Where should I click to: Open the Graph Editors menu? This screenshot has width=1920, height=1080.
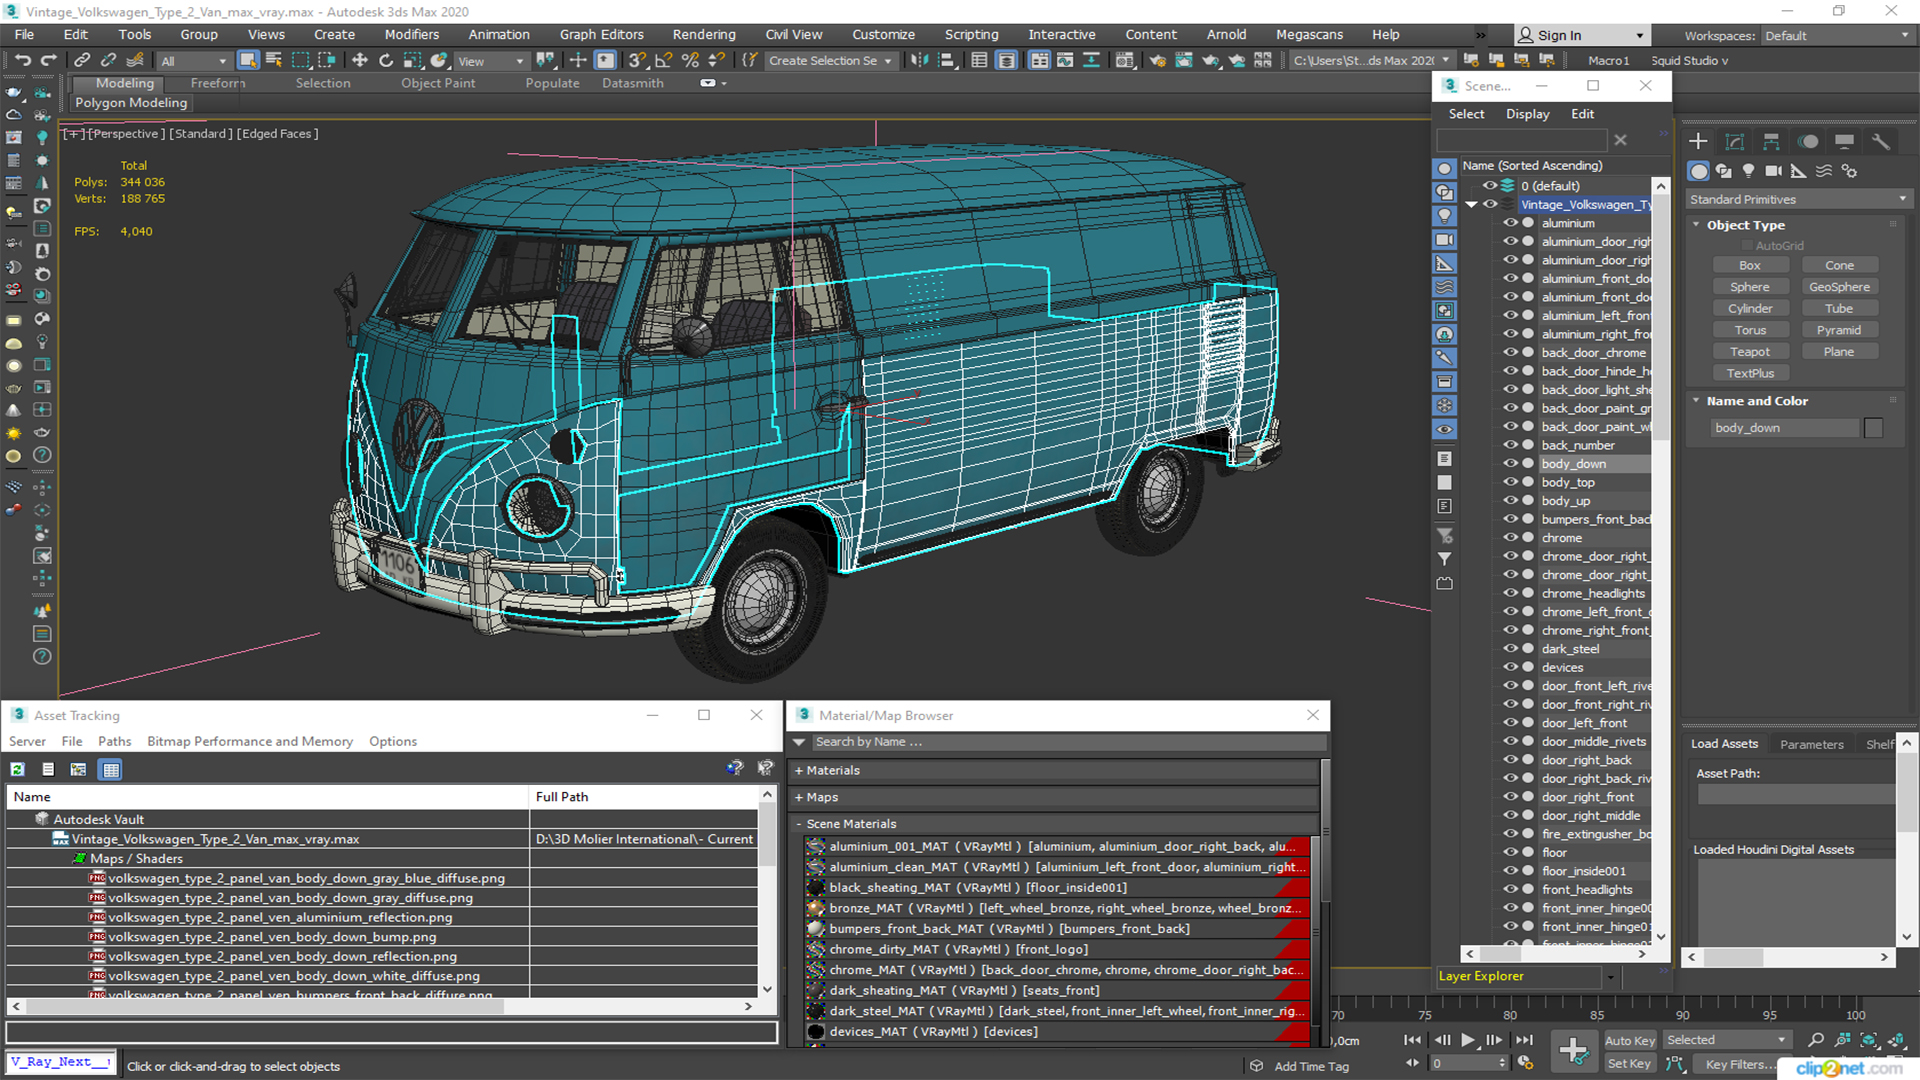point(601,34)
